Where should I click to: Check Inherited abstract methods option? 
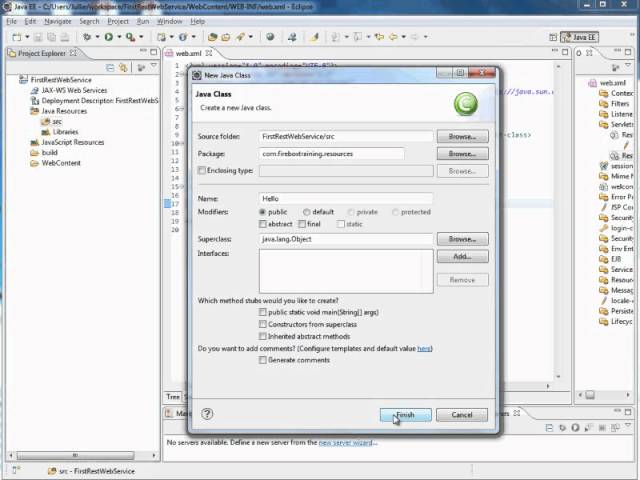(262, 336)
